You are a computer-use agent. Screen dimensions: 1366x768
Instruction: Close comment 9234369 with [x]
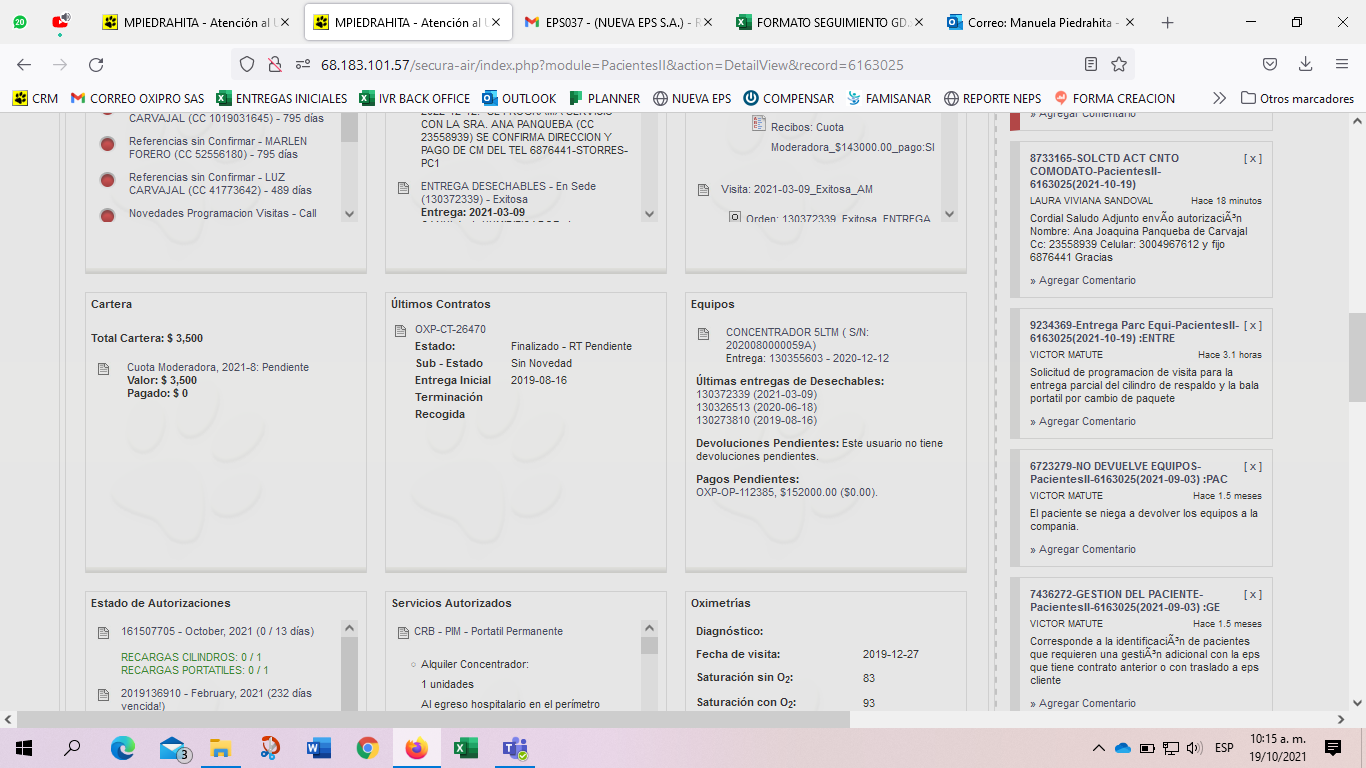[1252, 325]
